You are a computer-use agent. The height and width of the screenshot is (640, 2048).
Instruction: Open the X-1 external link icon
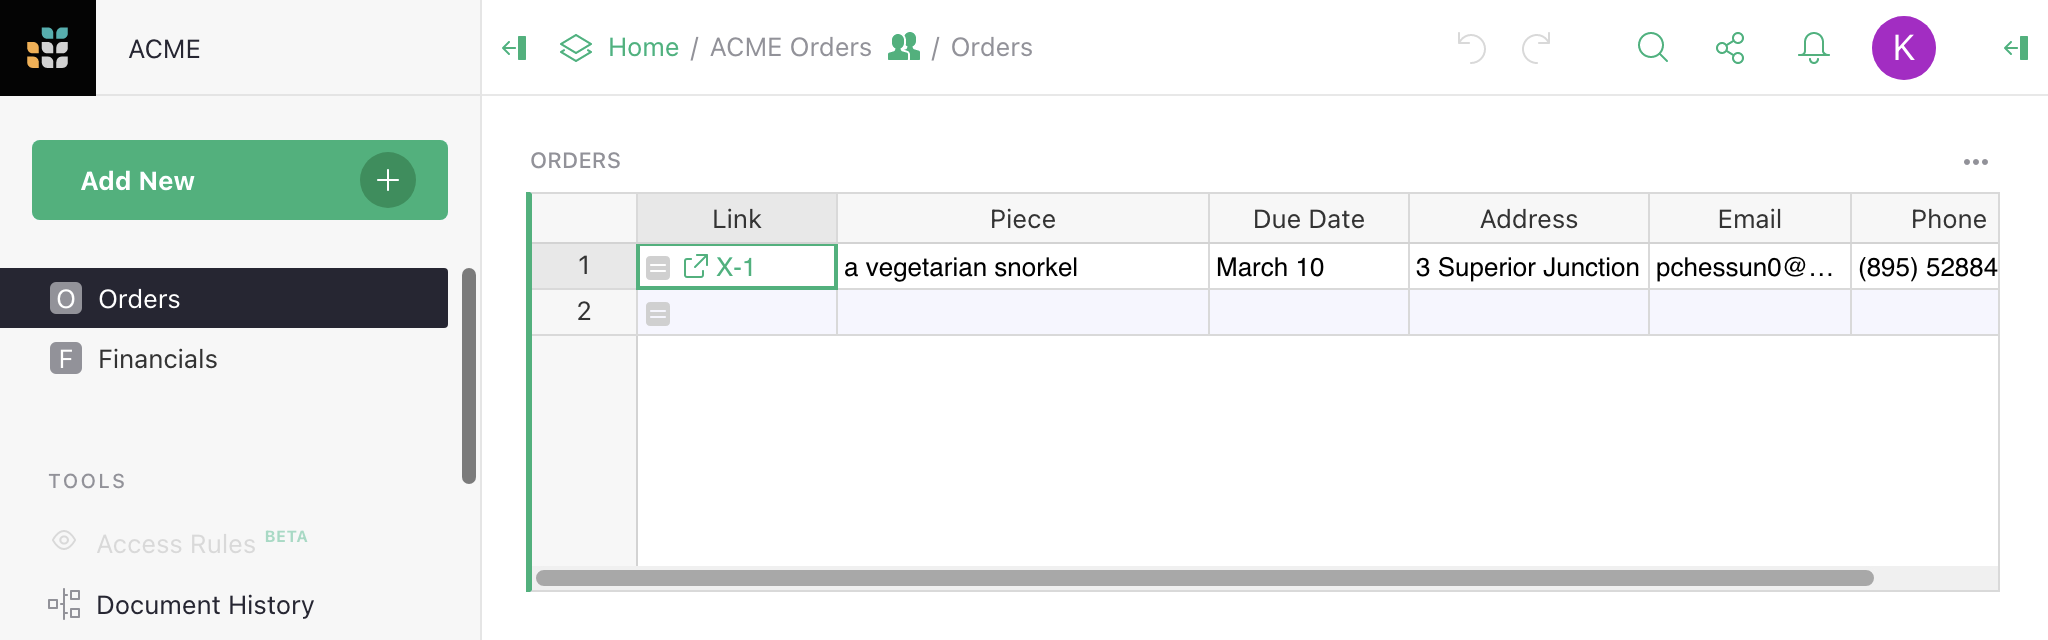[695, 267]
